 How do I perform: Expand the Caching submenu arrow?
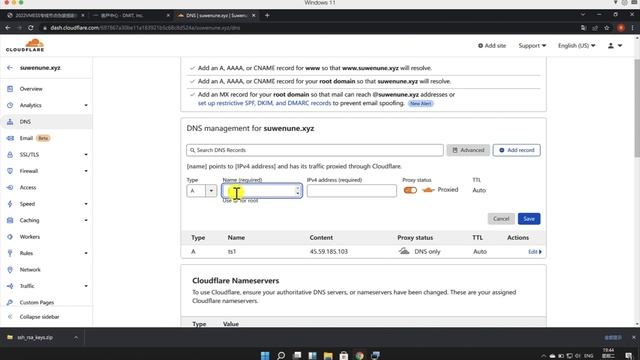tap(86, 220)
